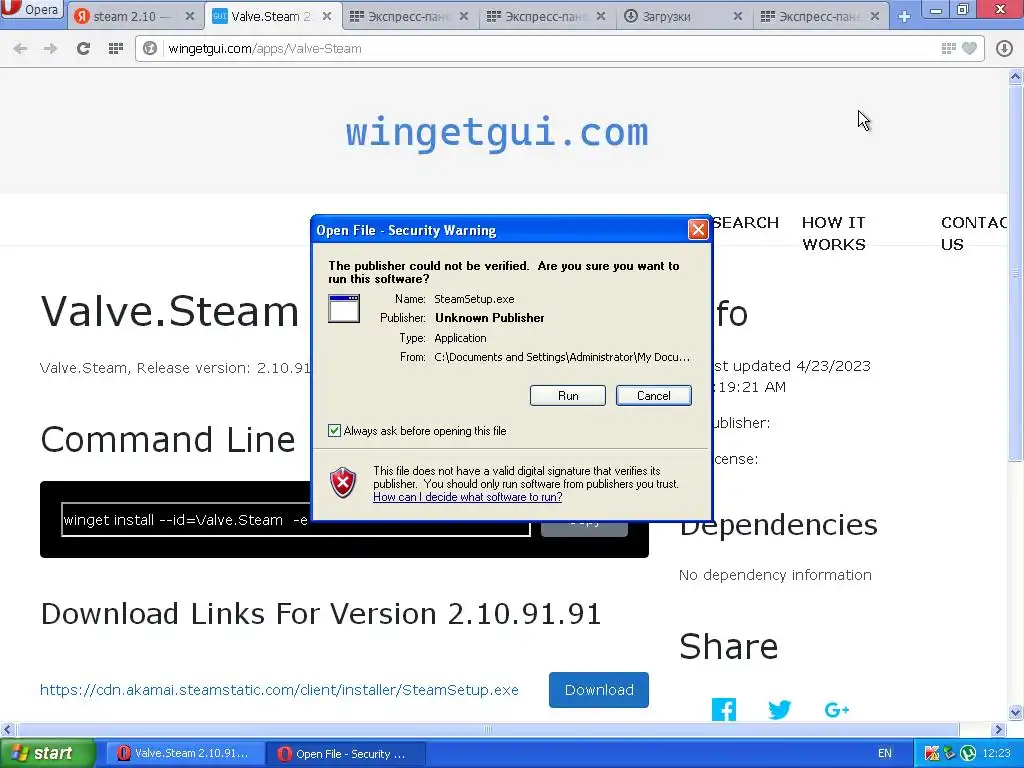Click the vertical scrollbar up arrow
This screenshot has width=1024, height=768.
pyautogui.click(x=1016, y=77)
